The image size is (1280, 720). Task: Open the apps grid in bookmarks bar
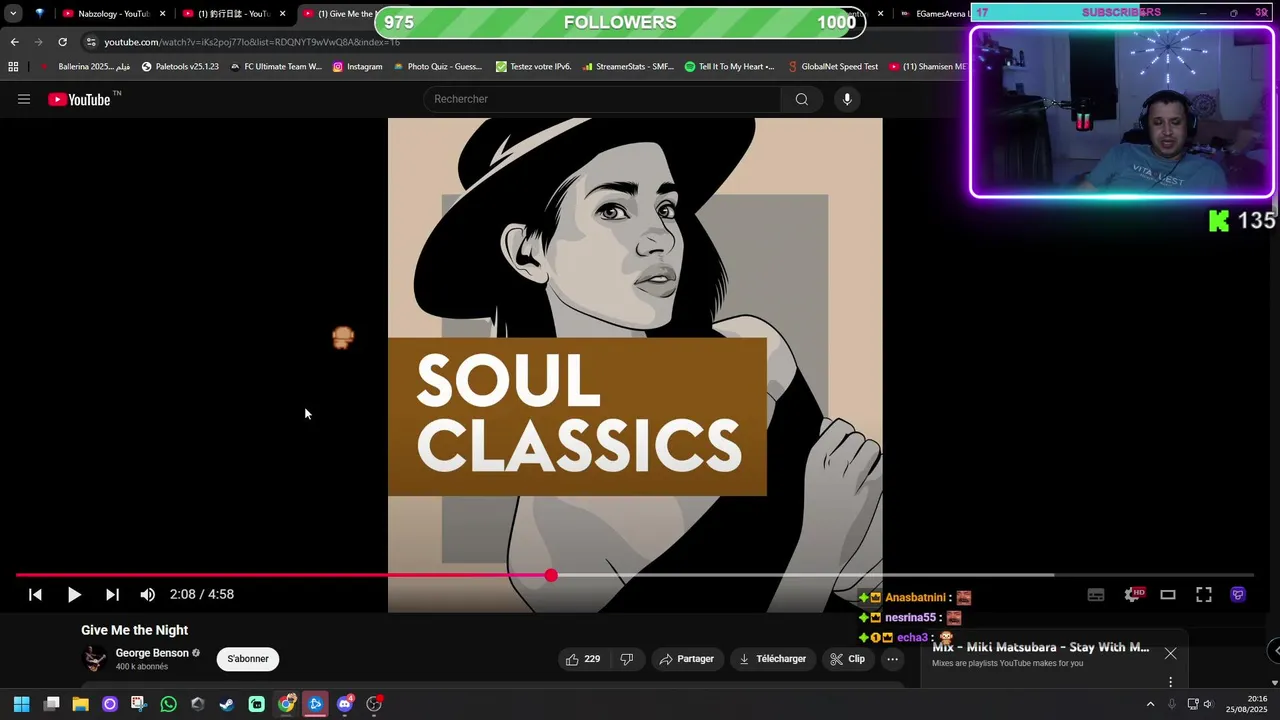coord(13,67)
